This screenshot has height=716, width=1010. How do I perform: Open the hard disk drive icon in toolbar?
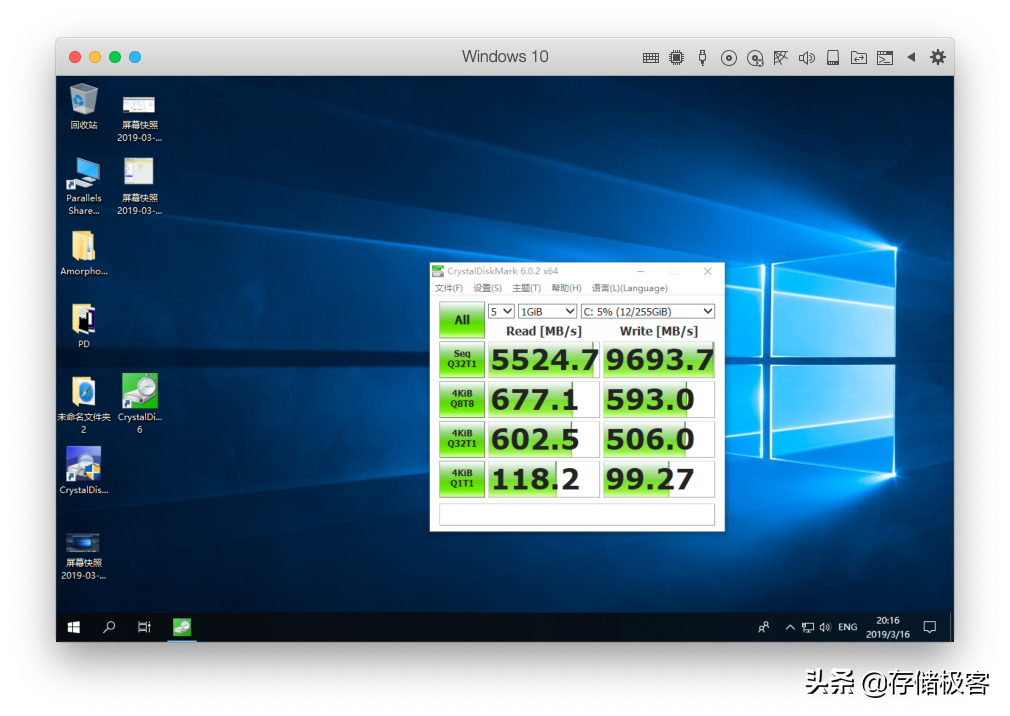click(833, 58)
